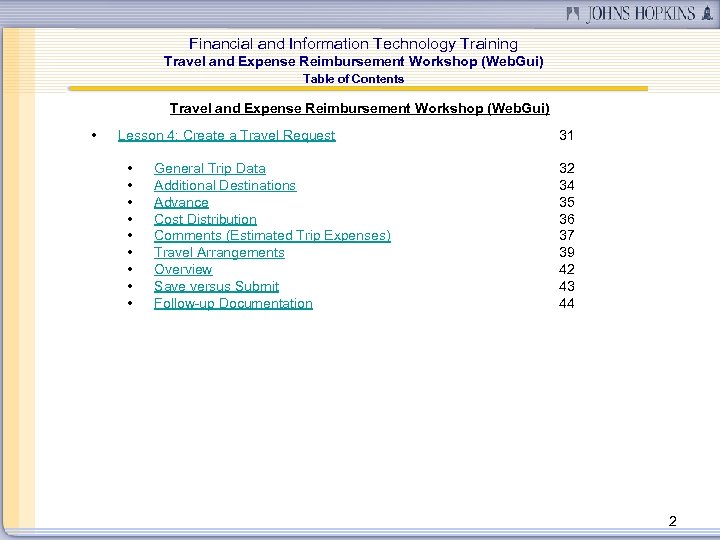
Task: Click the slide number 2 in corner
Action: pyautogui.click(x=673, y=521)
